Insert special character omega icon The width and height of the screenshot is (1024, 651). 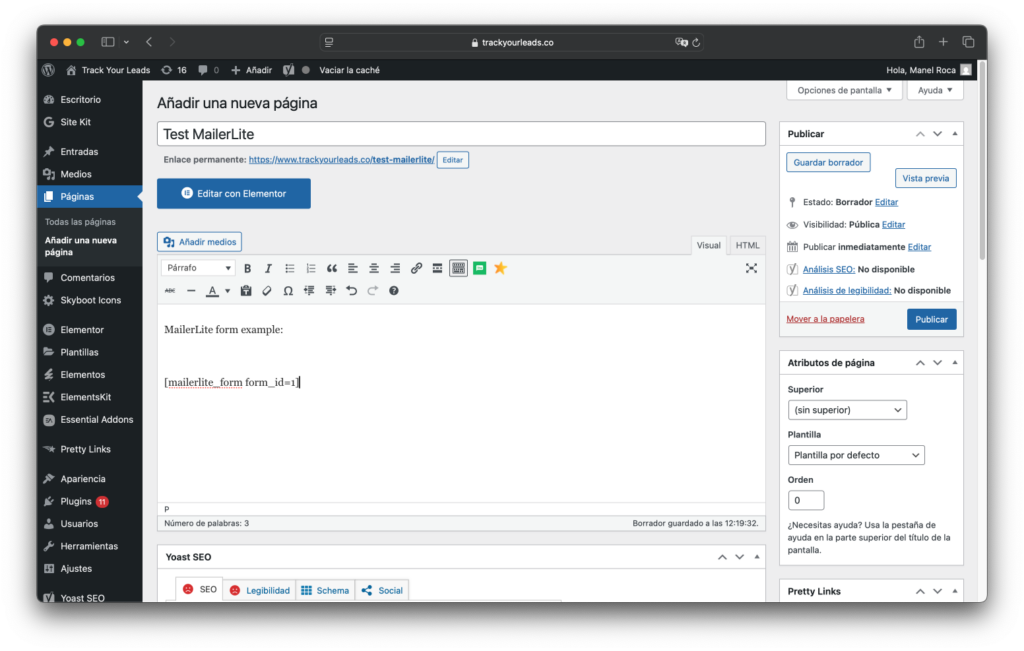pos(288,291)
